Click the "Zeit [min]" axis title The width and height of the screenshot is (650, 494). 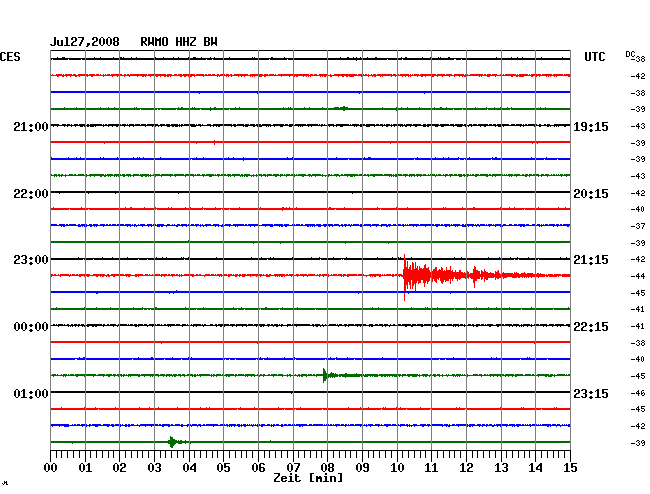pyautogui.click(x=308, y=478)
